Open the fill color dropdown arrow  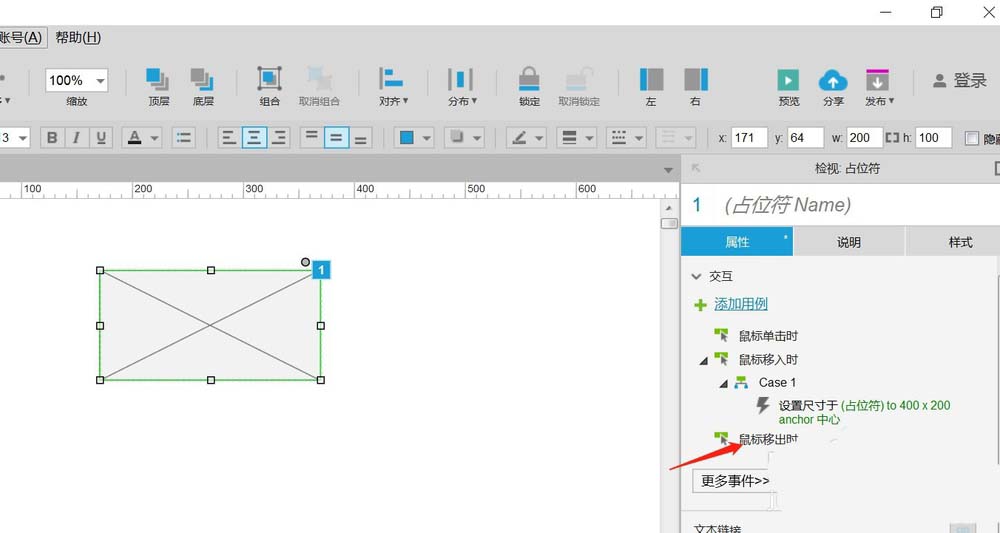(427, 138)
